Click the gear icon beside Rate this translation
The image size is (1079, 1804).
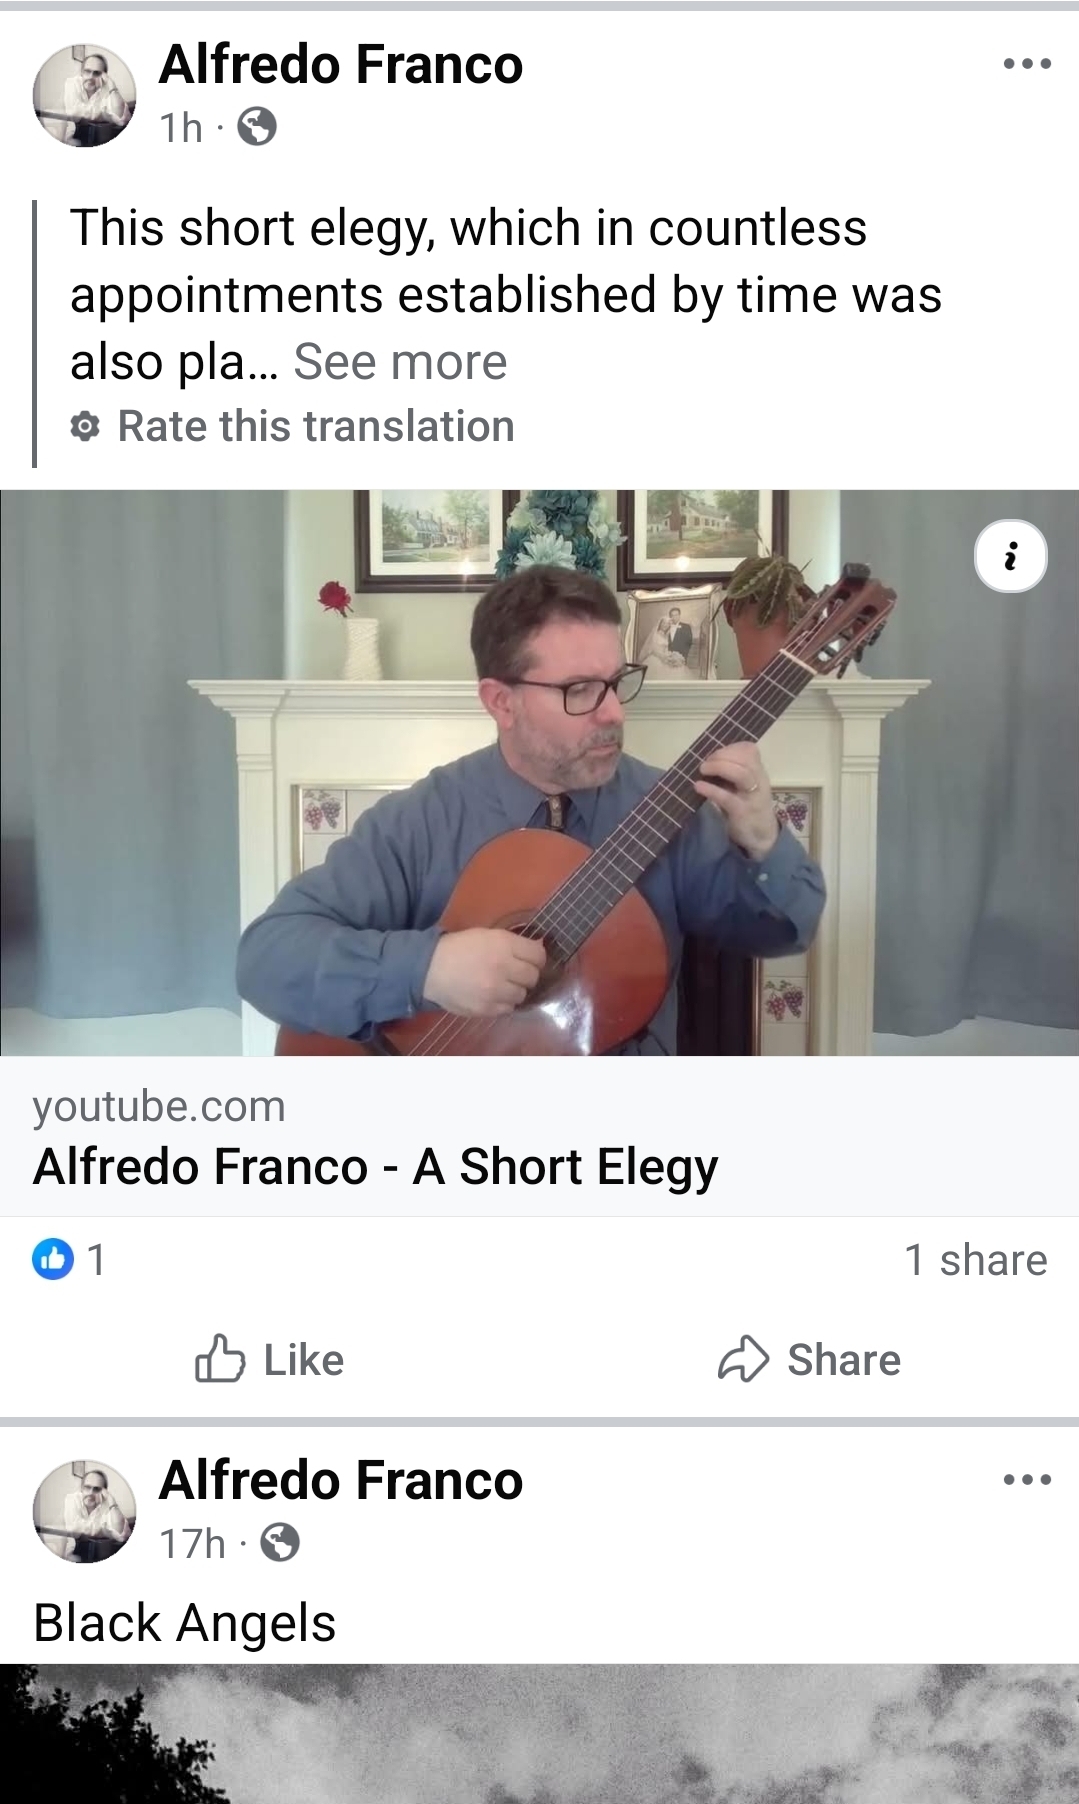pyautogui.click(x=86, y=427)
